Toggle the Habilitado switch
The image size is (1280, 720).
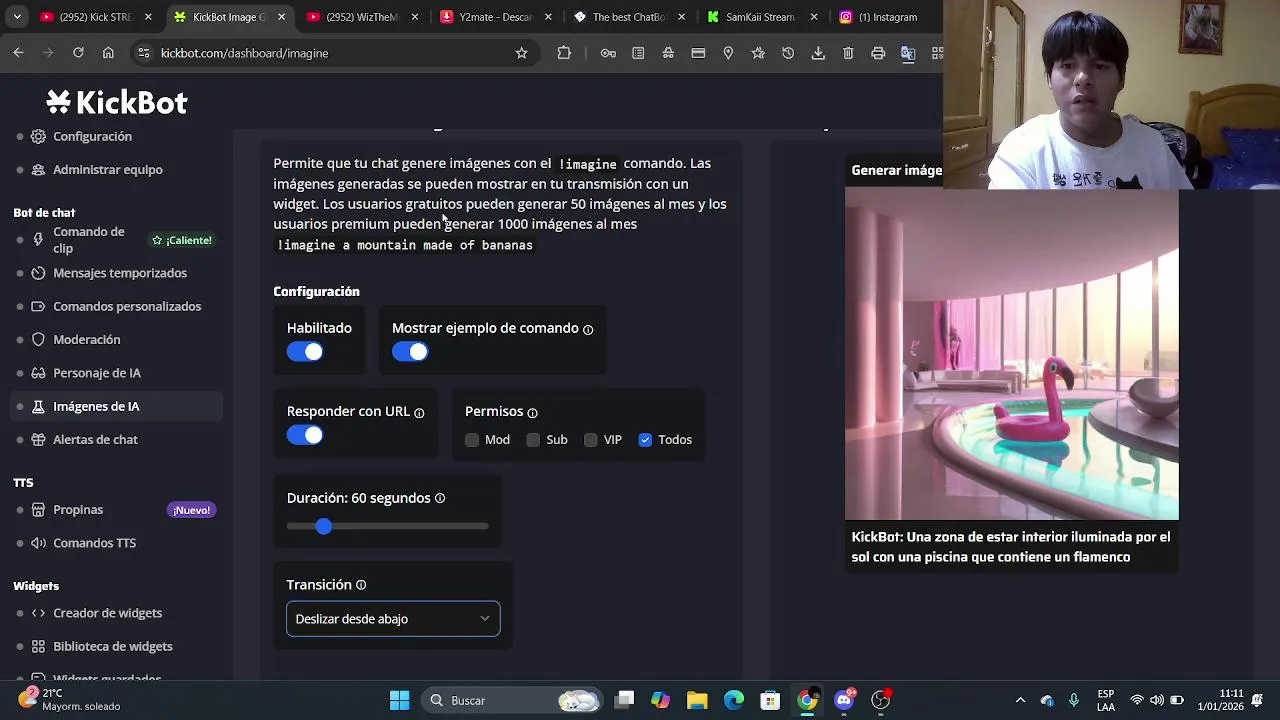[305, 352]
